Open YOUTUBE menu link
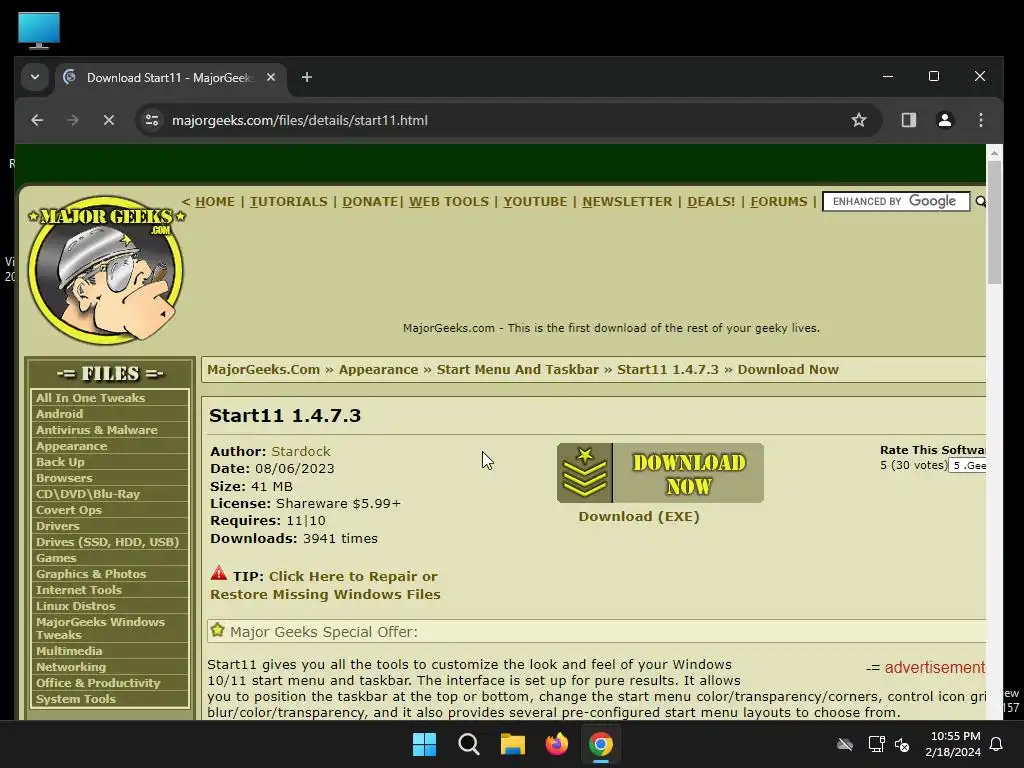The width and height of the screenshot is (1024, 768). (535, 202)
